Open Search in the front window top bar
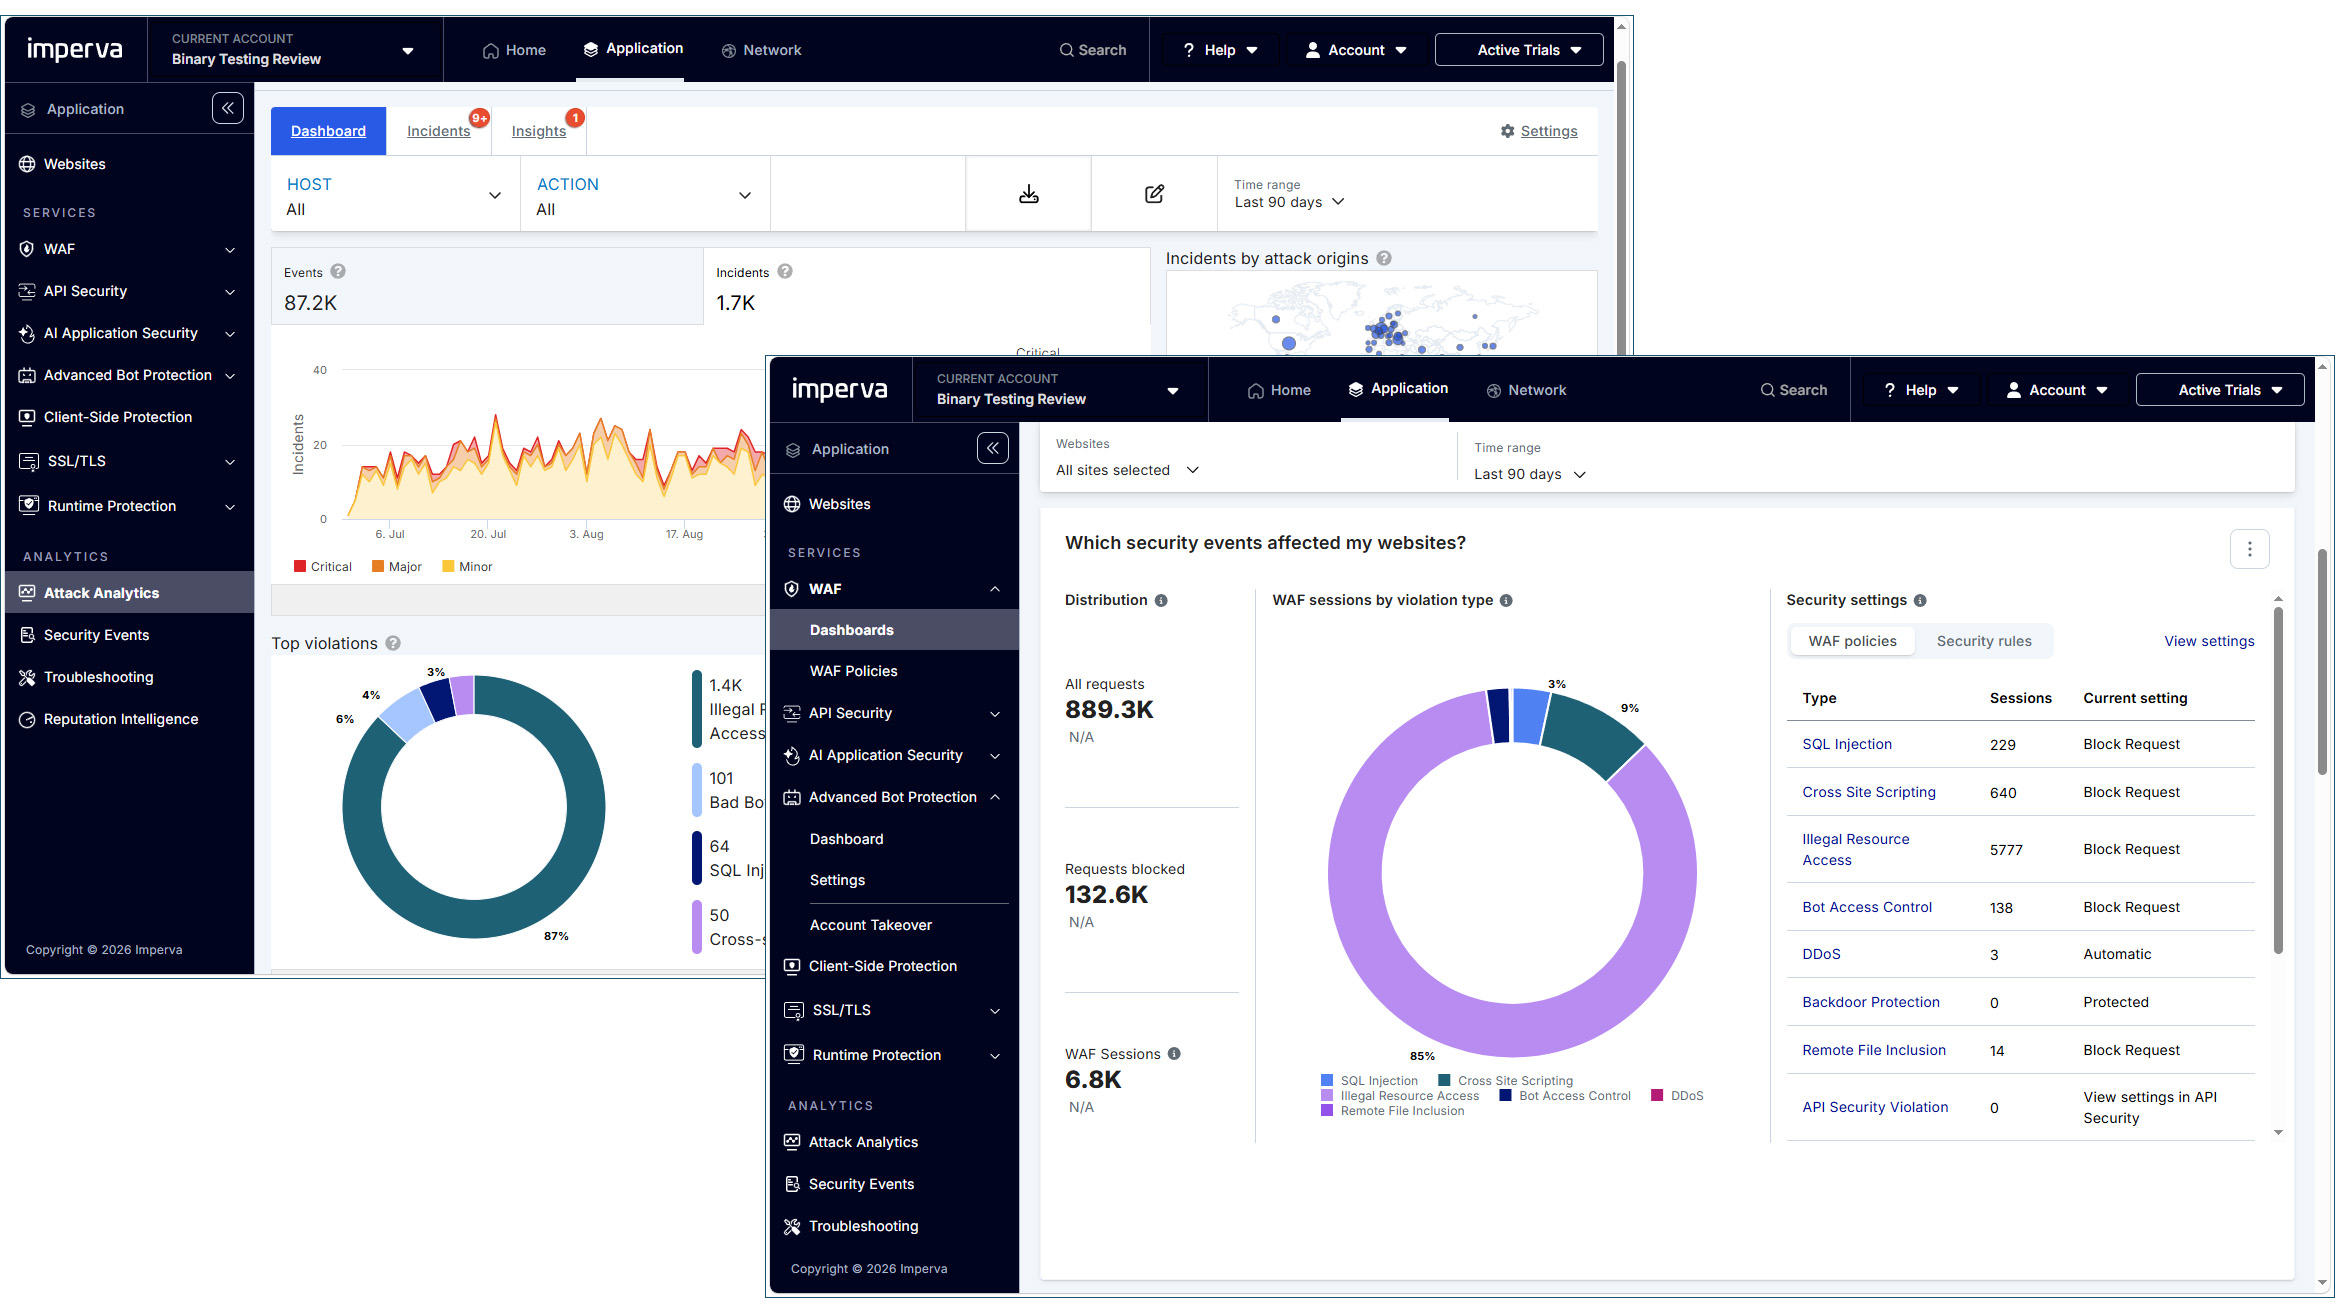 point(1794,390)
